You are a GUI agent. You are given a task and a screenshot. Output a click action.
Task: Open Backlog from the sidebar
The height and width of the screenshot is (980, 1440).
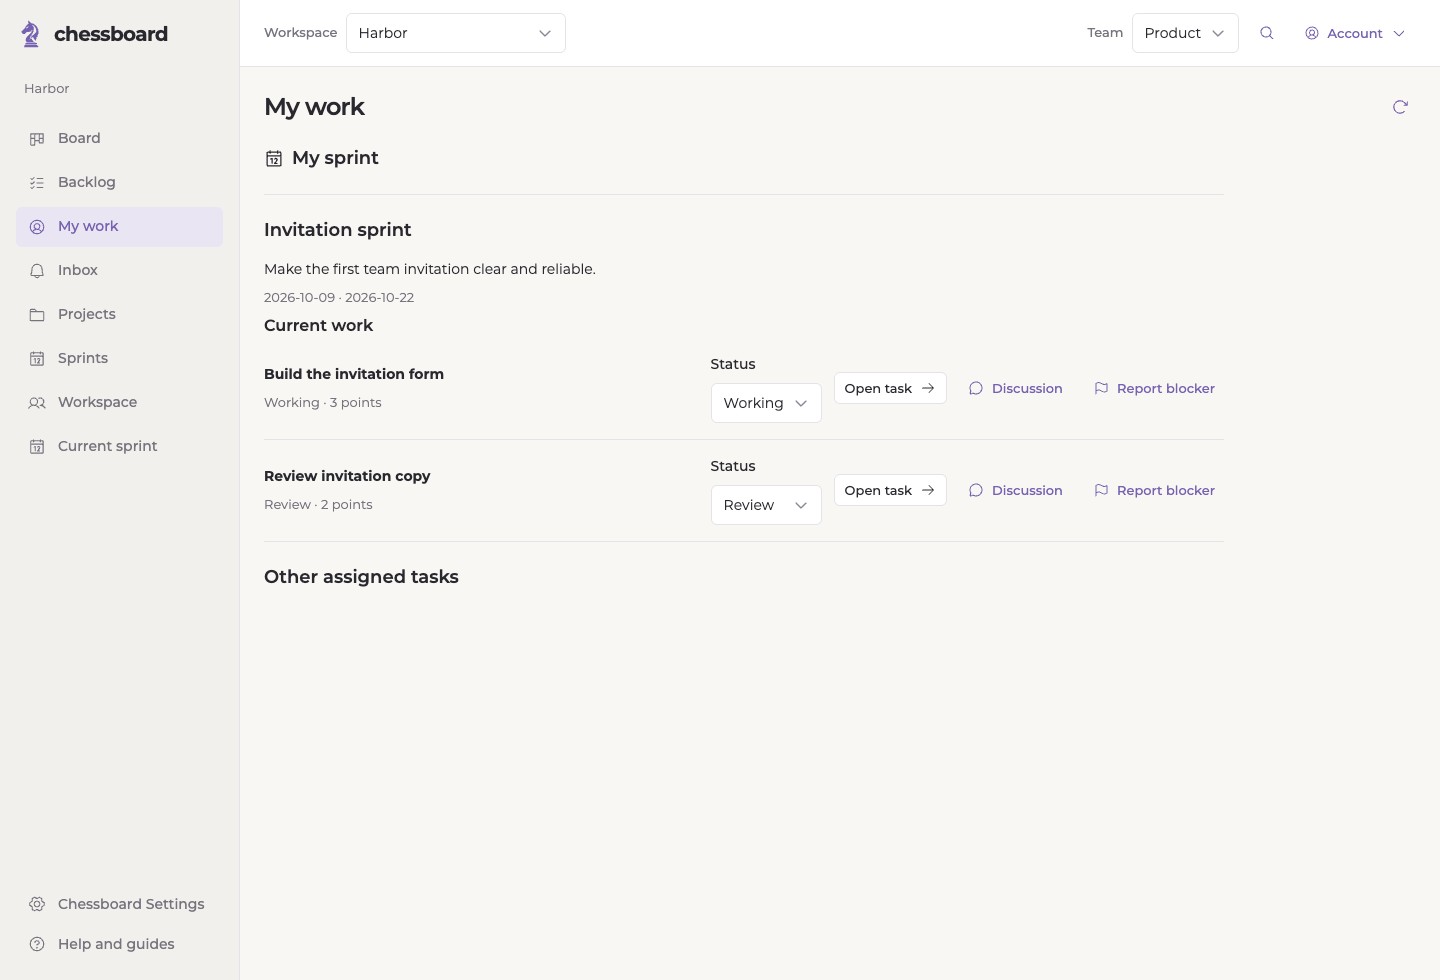[119, 183]
